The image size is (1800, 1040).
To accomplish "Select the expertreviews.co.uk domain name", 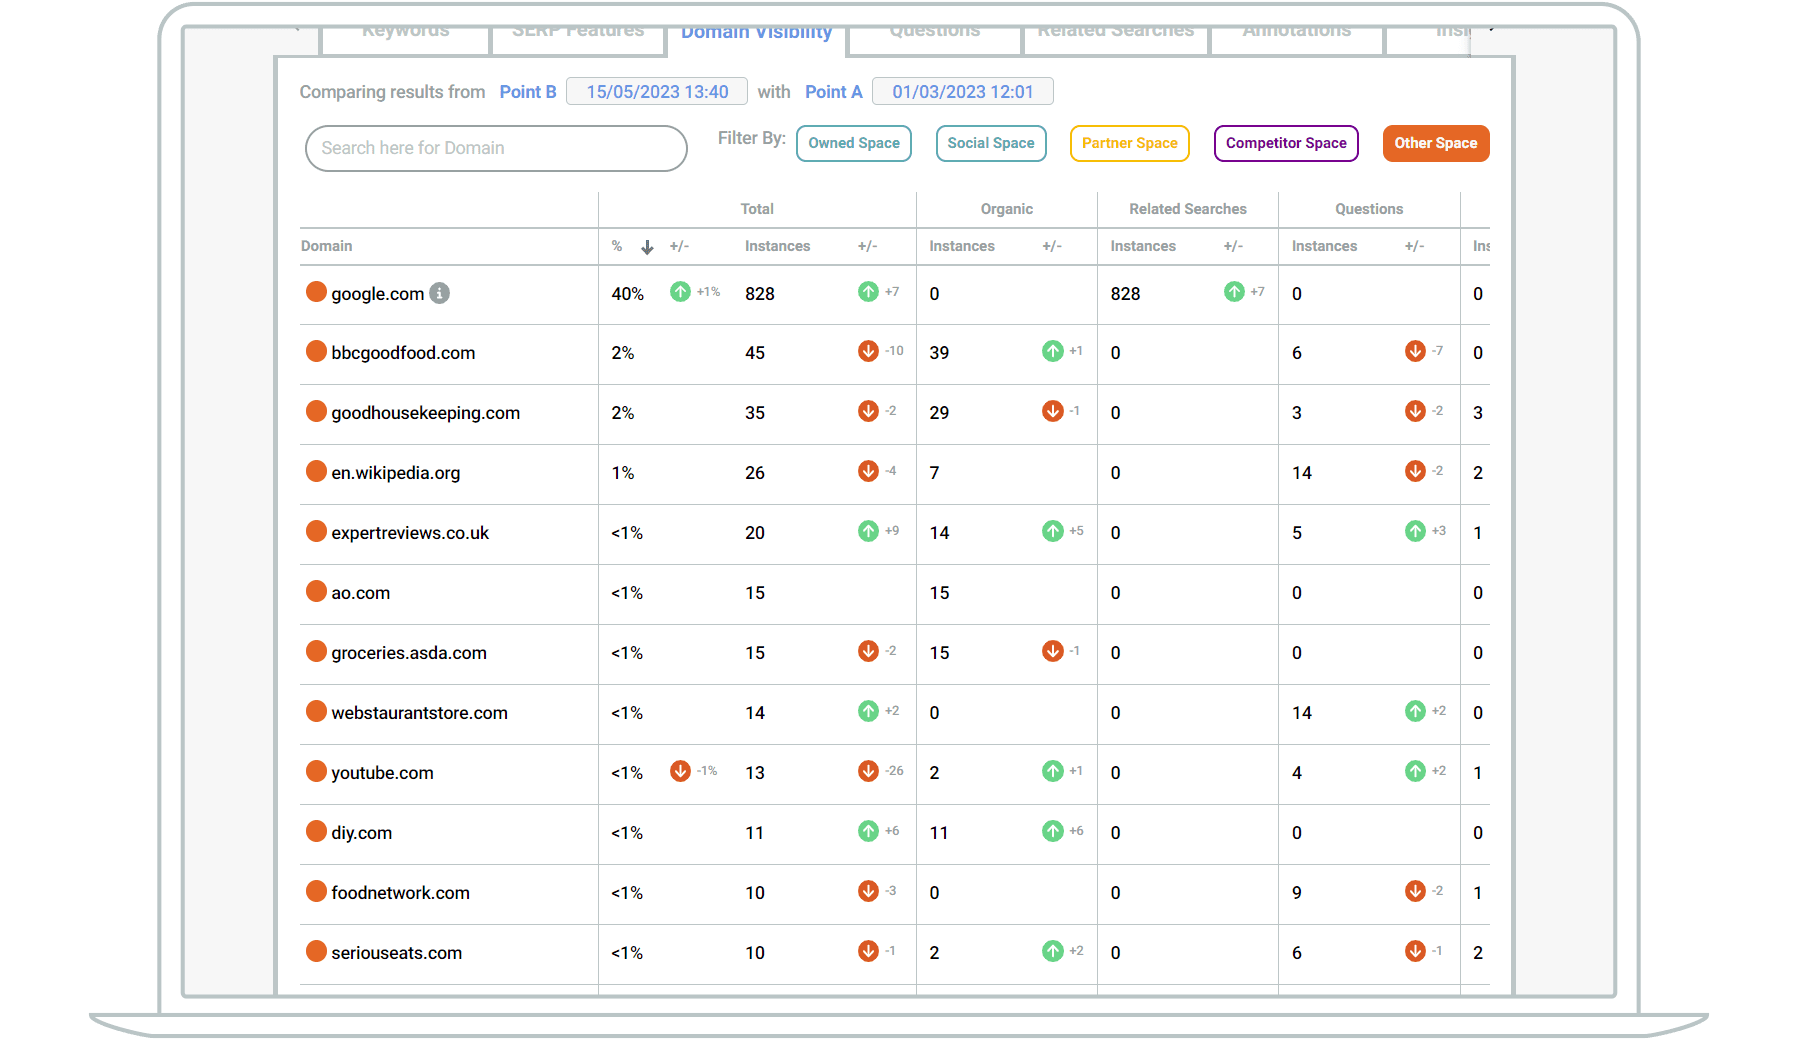I will pyautogui.click(x=410, y=533).
